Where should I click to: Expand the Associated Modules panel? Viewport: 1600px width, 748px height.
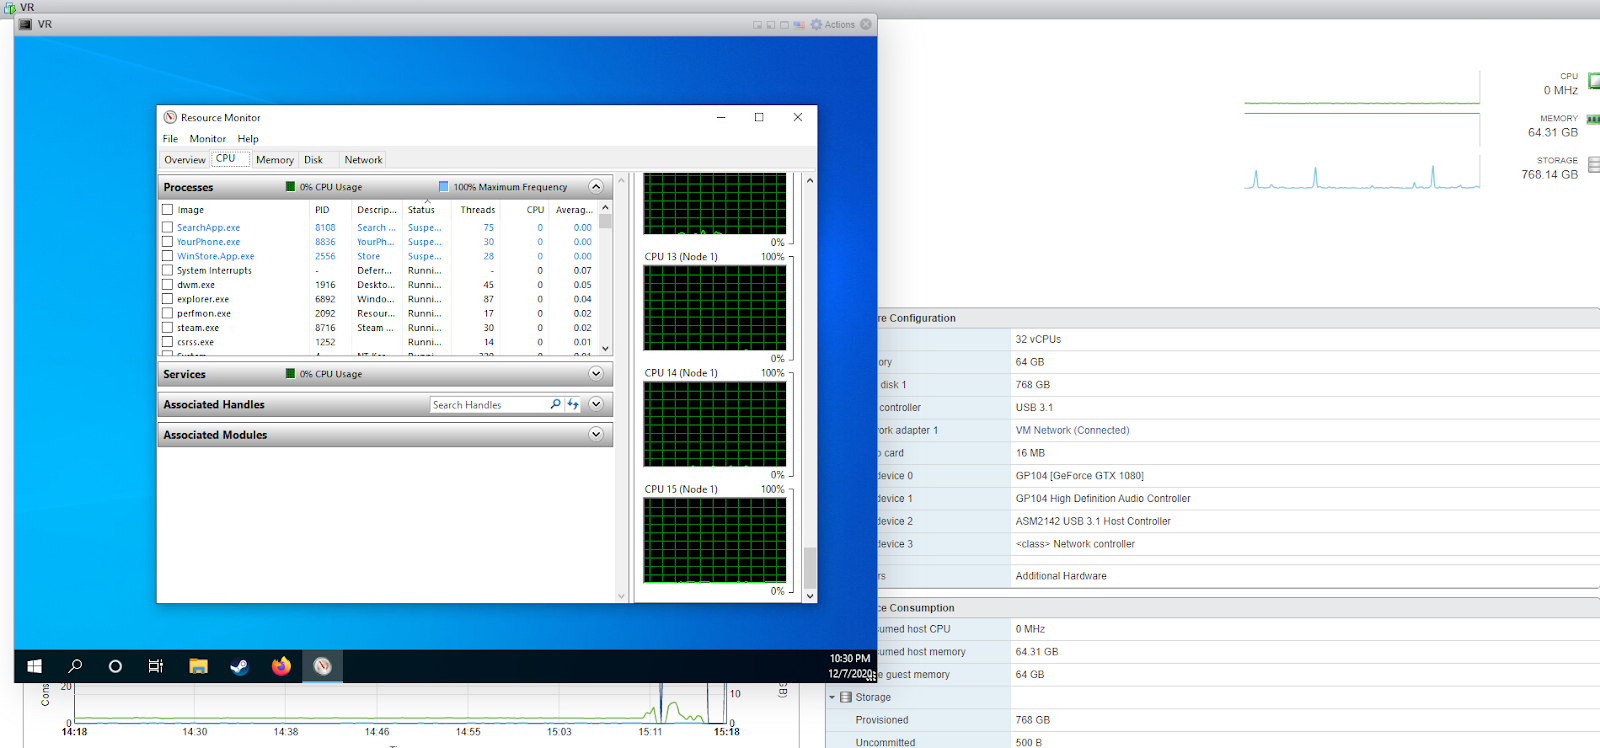click(x=596, y=435)
